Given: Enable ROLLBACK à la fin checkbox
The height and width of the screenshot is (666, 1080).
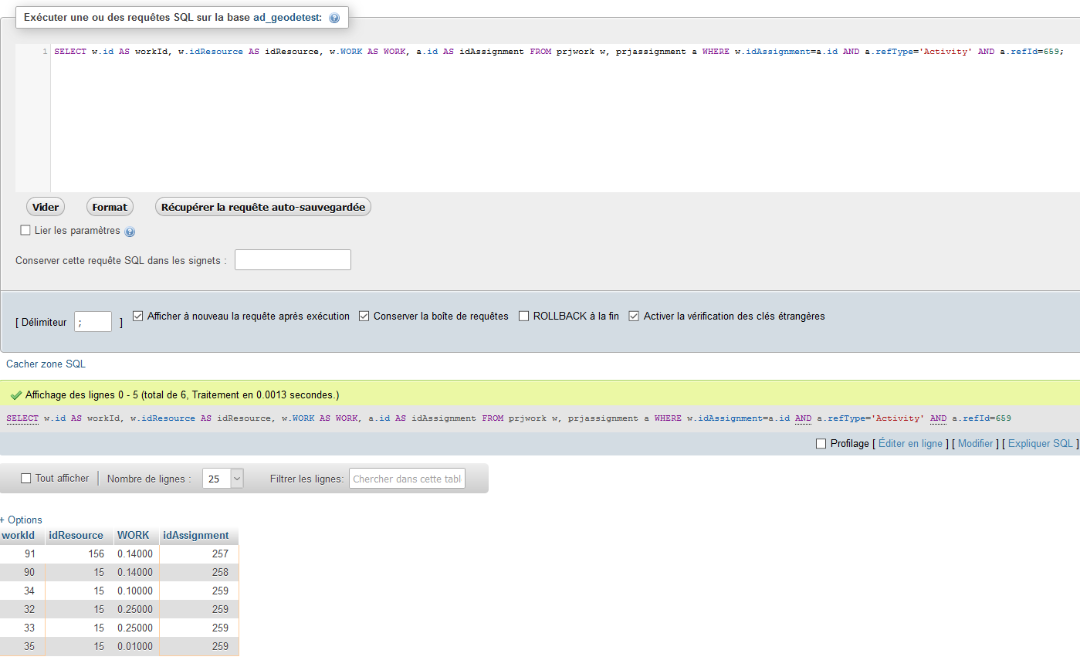Looking at the screenshot, I should 523,316.
